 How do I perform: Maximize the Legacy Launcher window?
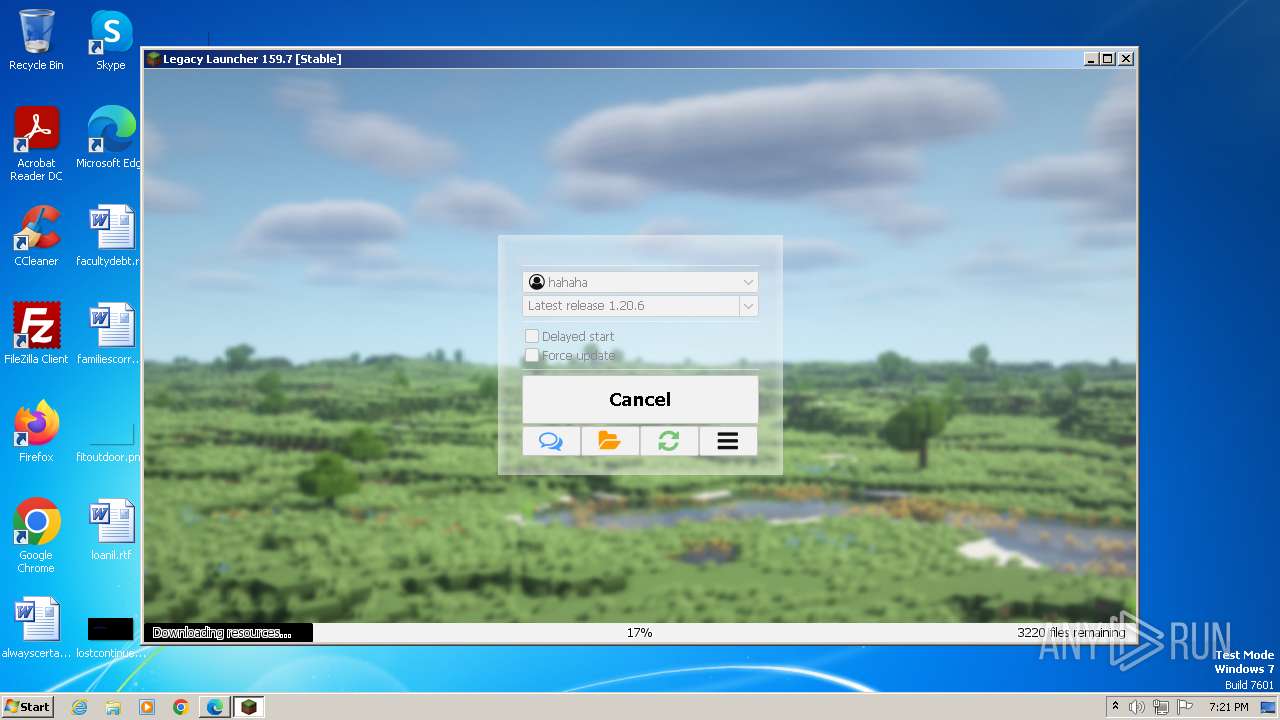(x=1108, y=59)
